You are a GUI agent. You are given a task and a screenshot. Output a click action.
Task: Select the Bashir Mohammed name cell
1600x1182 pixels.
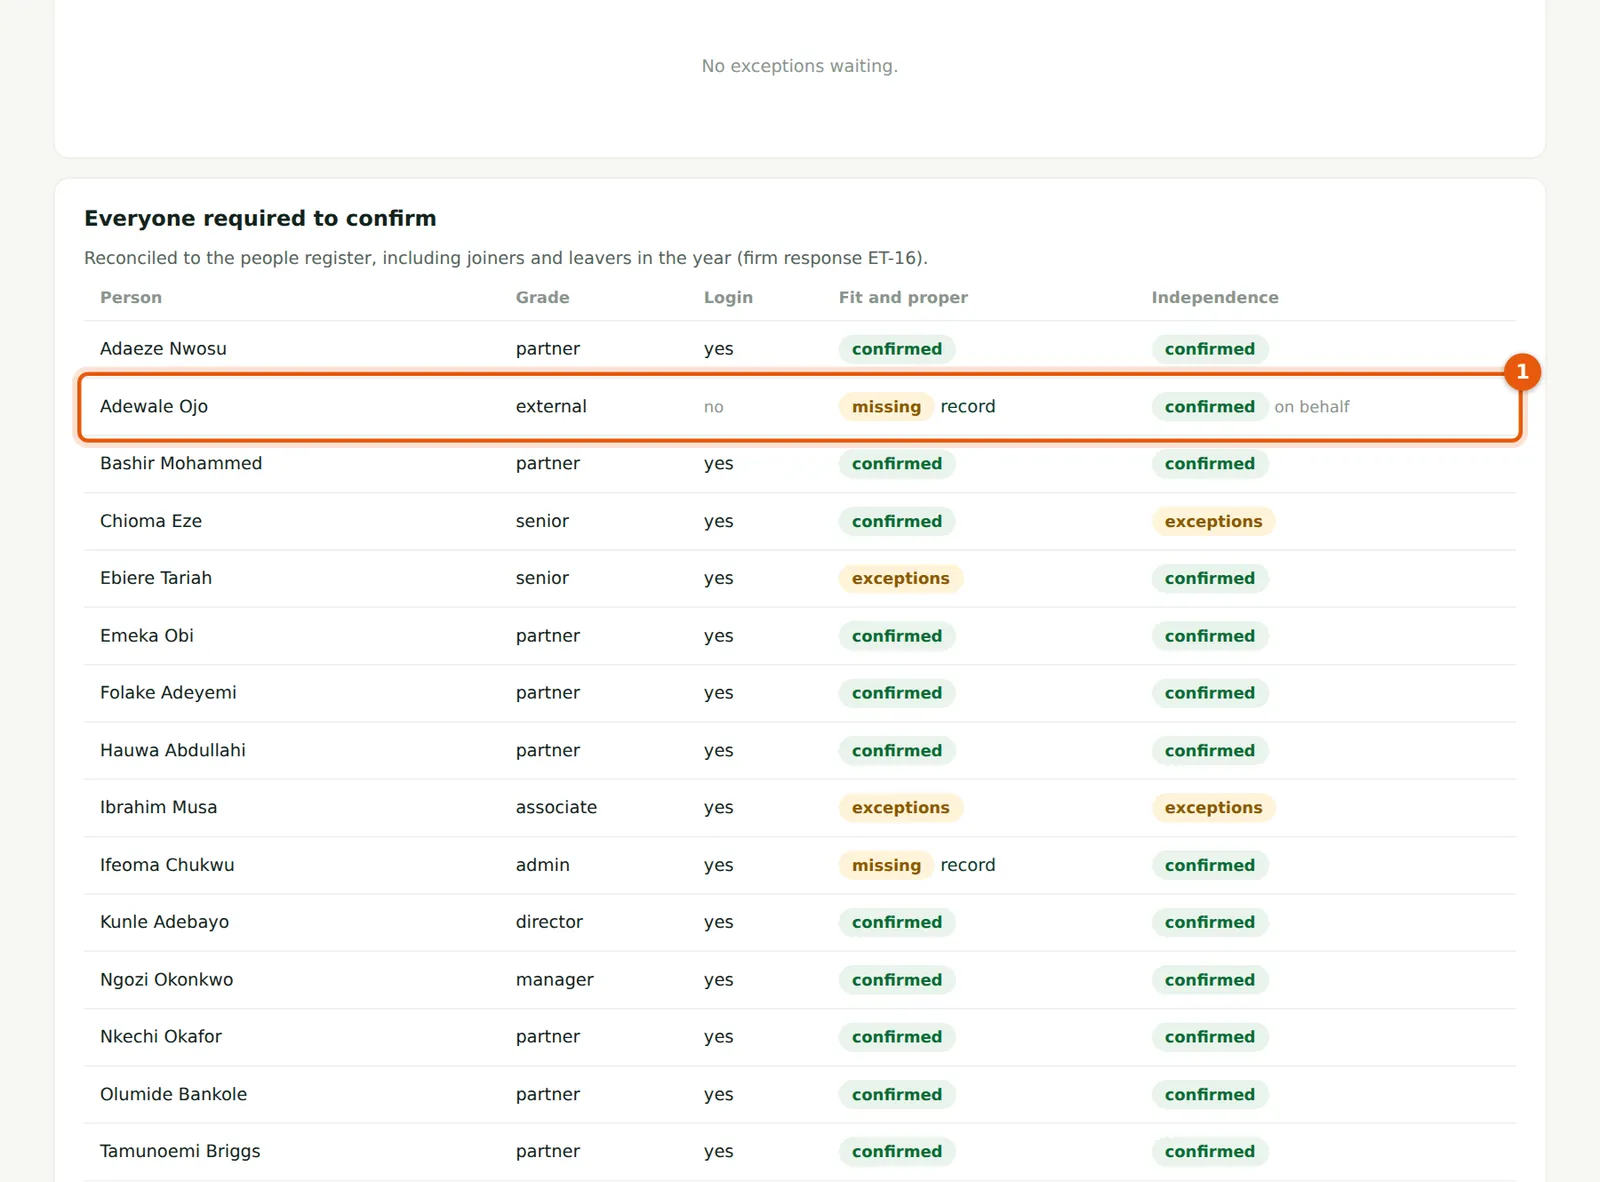(181, 463)
